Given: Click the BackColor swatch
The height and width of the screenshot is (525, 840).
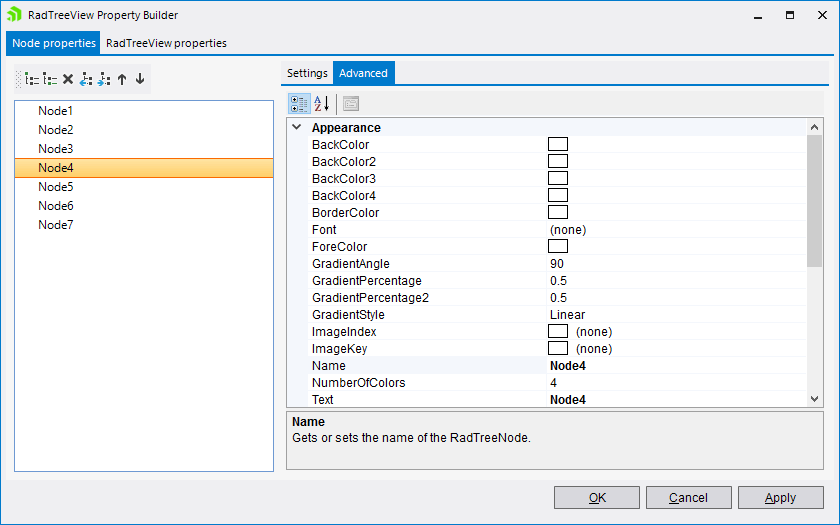Looking at the screenshot, I should tap(558, 144).
